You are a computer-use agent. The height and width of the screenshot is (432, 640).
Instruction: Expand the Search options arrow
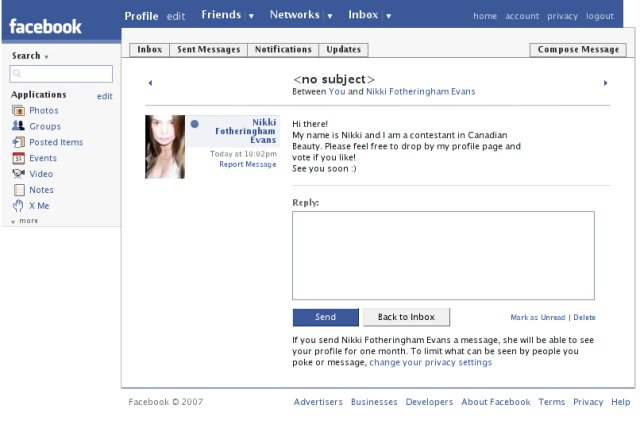click(x=46, y=57)
